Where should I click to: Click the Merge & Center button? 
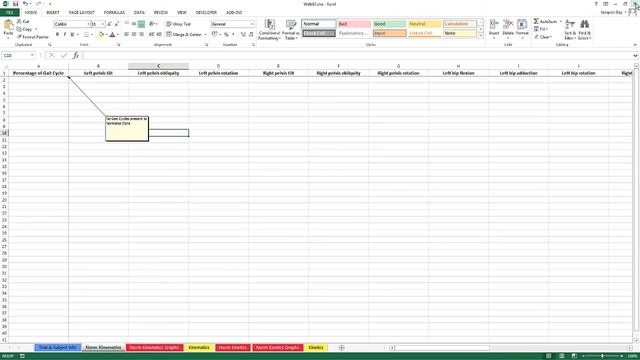pyautogui.click(x=184, y=35)
